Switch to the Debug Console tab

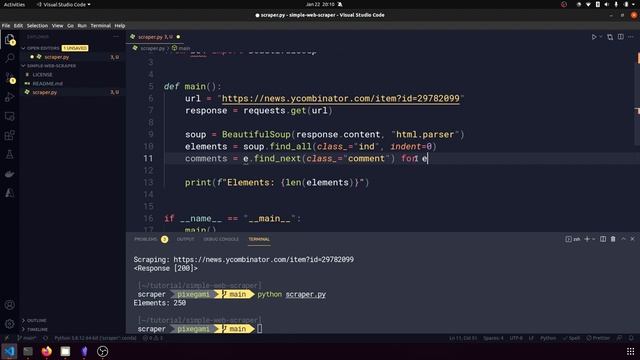tap(221, 239)
